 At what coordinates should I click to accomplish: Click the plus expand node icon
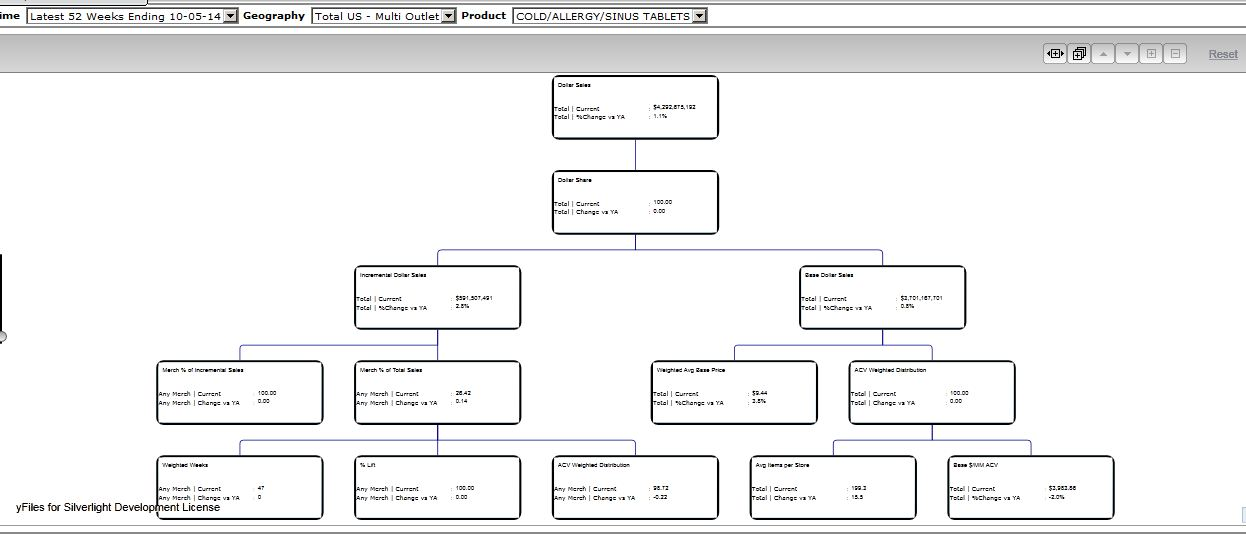click(1151, 54)
